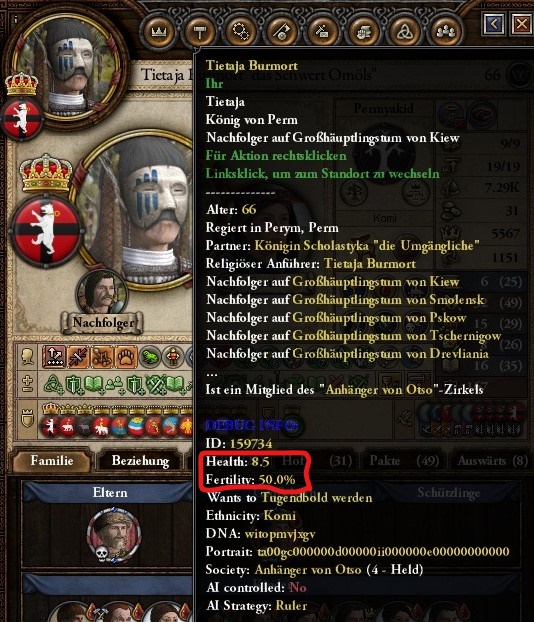Open the Intrigue dagger-and-letter icon
This screenshot has height=622, width=534.
click(323, 31)
